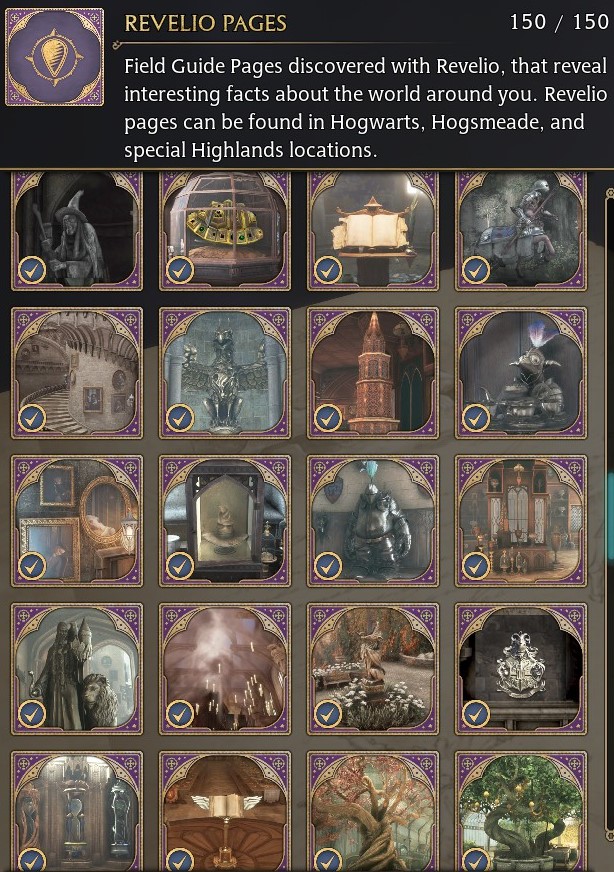The width and height of the screenshot is (614, 872).
Task: Click the Sorting Hat display case page
Action: [225, 521]
